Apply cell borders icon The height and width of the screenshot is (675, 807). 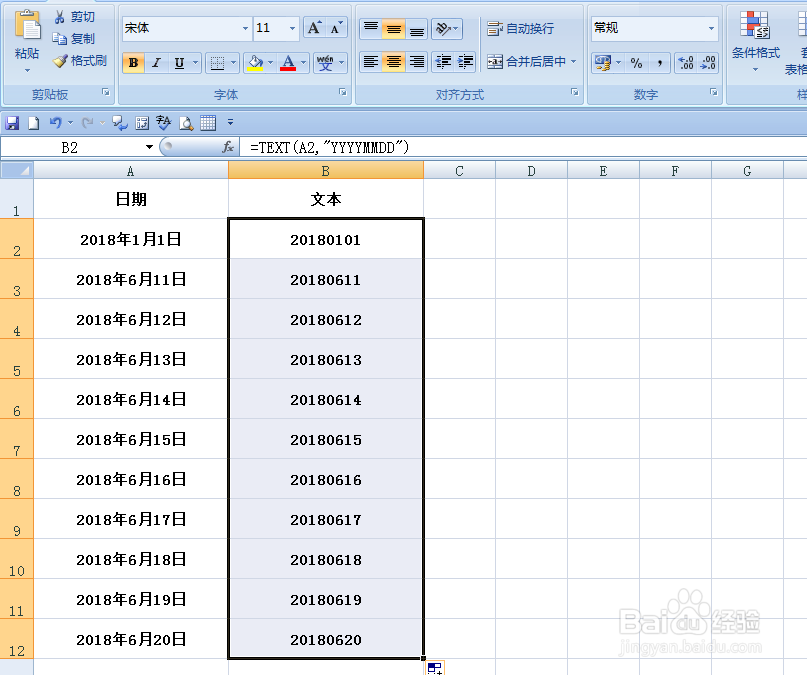pos(218,63)
